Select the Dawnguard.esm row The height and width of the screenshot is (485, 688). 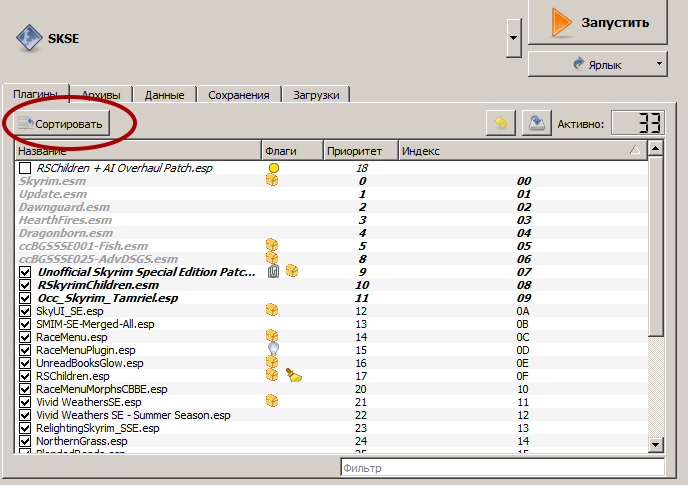pos(331,207)
